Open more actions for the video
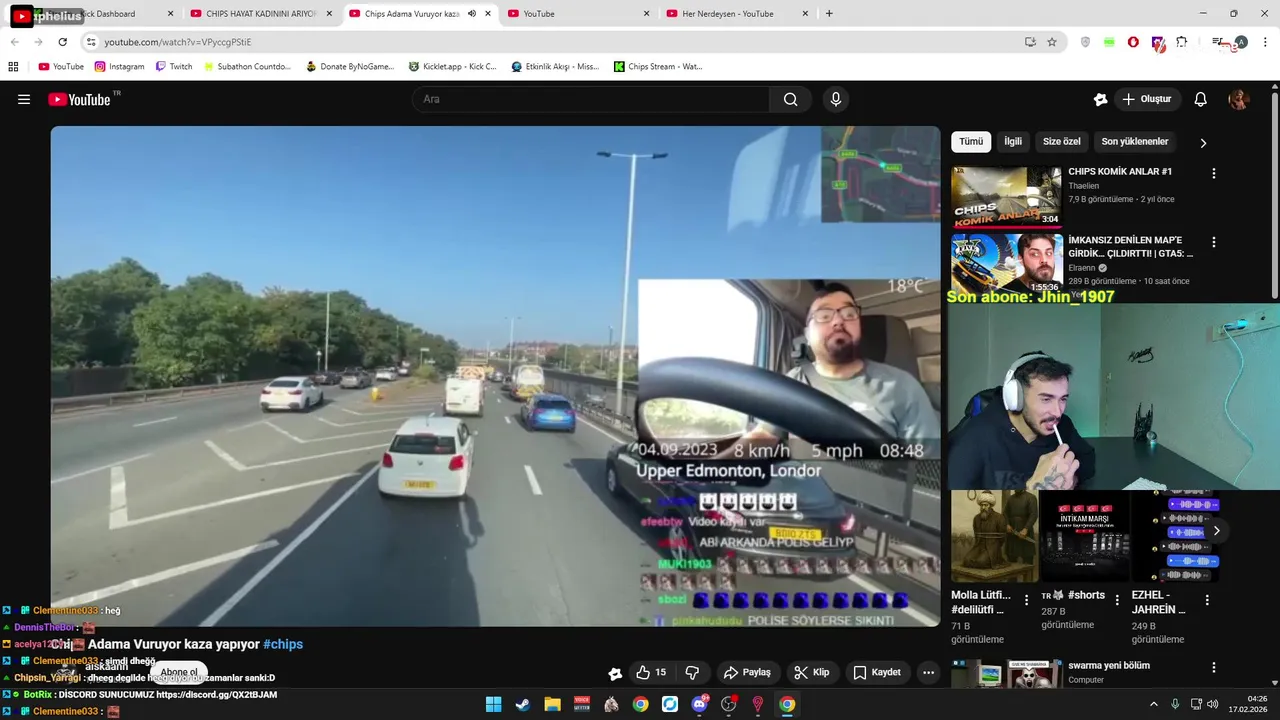This screenshot has height=720, width=1280. pyautogui.click(x=928, y=672)
